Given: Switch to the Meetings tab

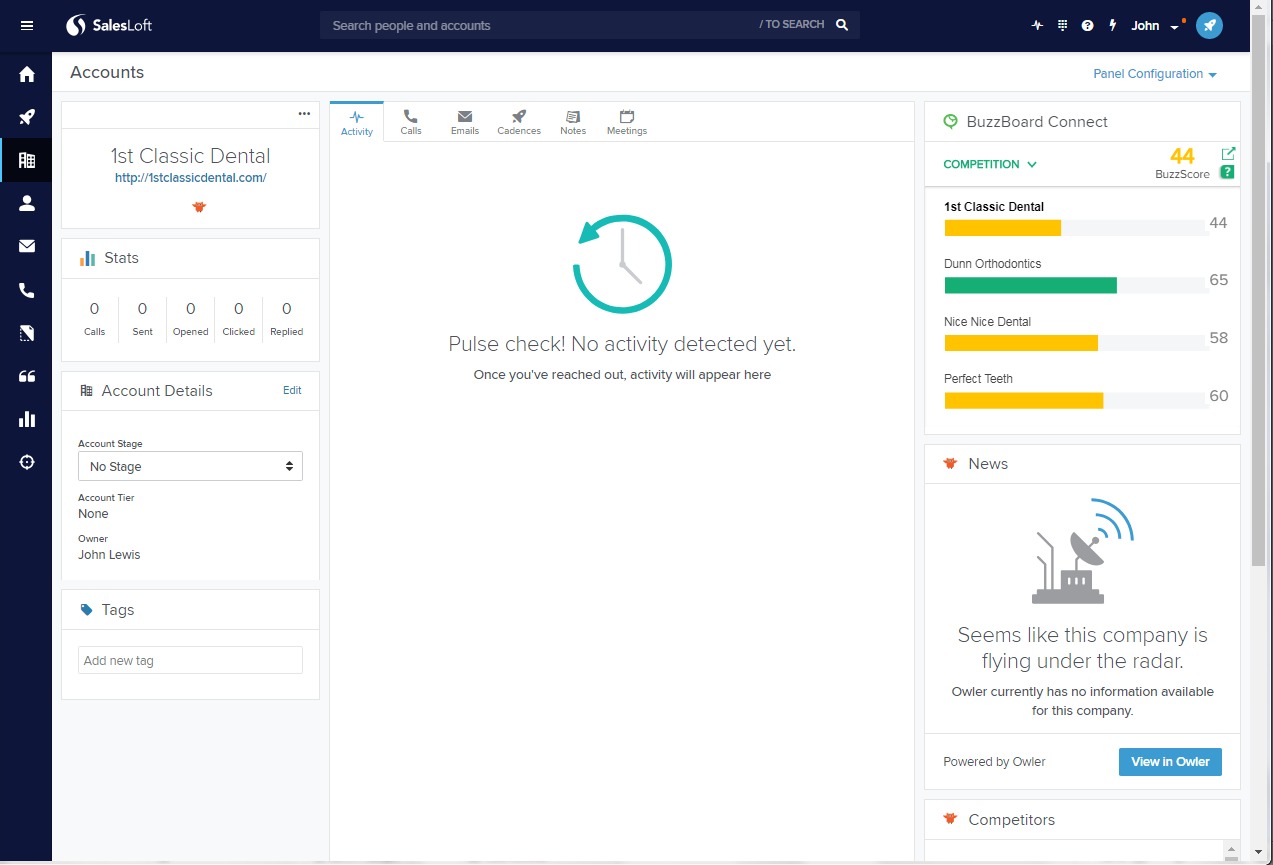Looking at the screenshot, I should (x=627, y=122).
